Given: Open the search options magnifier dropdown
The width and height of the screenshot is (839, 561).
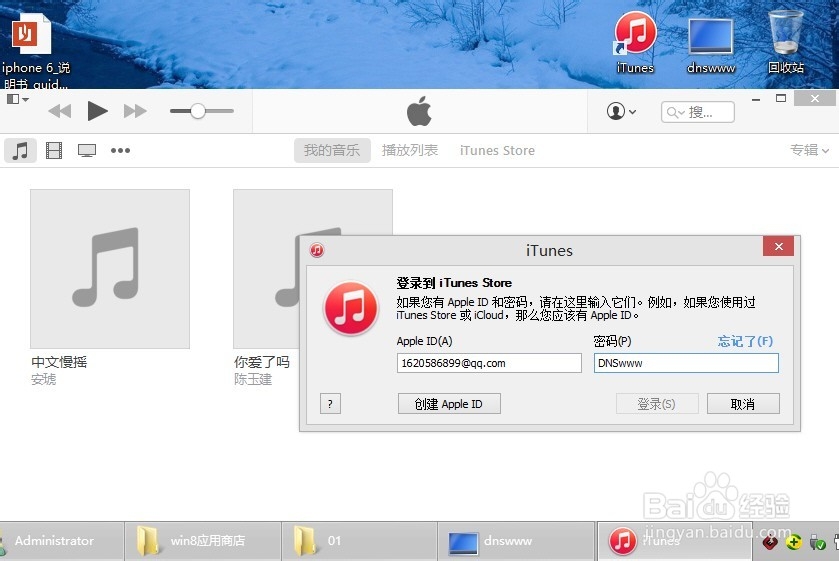Looking at the screenshot, I should [x=675, y=112].
